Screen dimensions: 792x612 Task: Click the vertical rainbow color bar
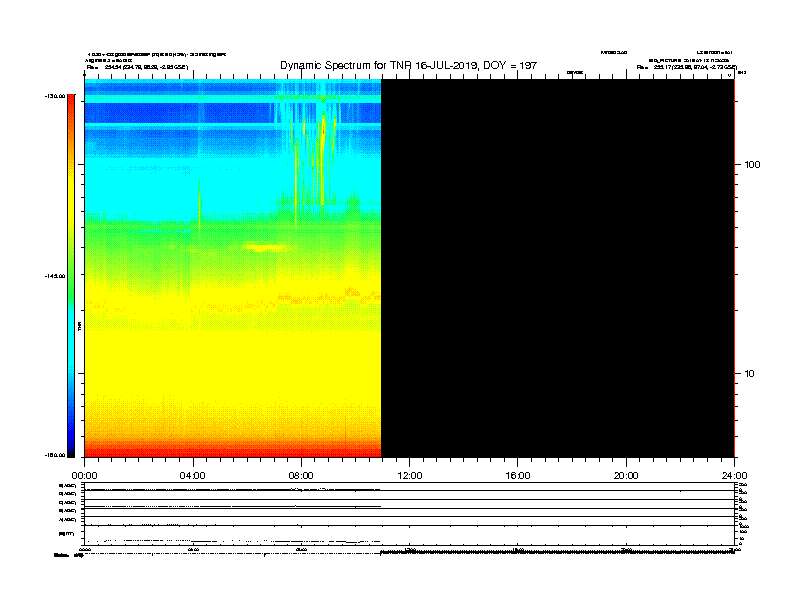tap(71, 276)
